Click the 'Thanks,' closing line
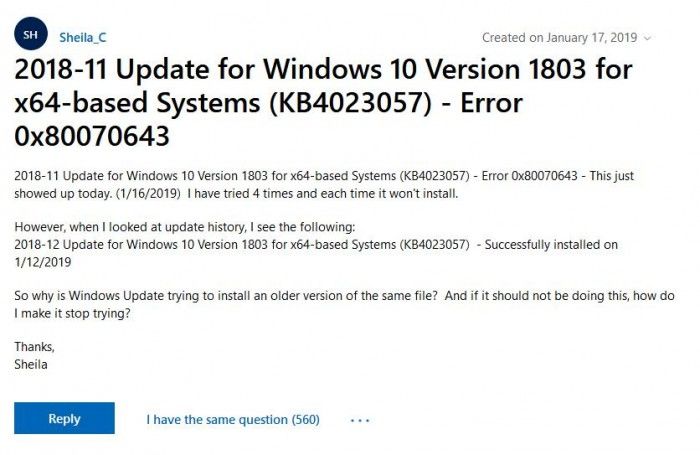Viewport: 700px width, 455px height. tap(35, 347)
